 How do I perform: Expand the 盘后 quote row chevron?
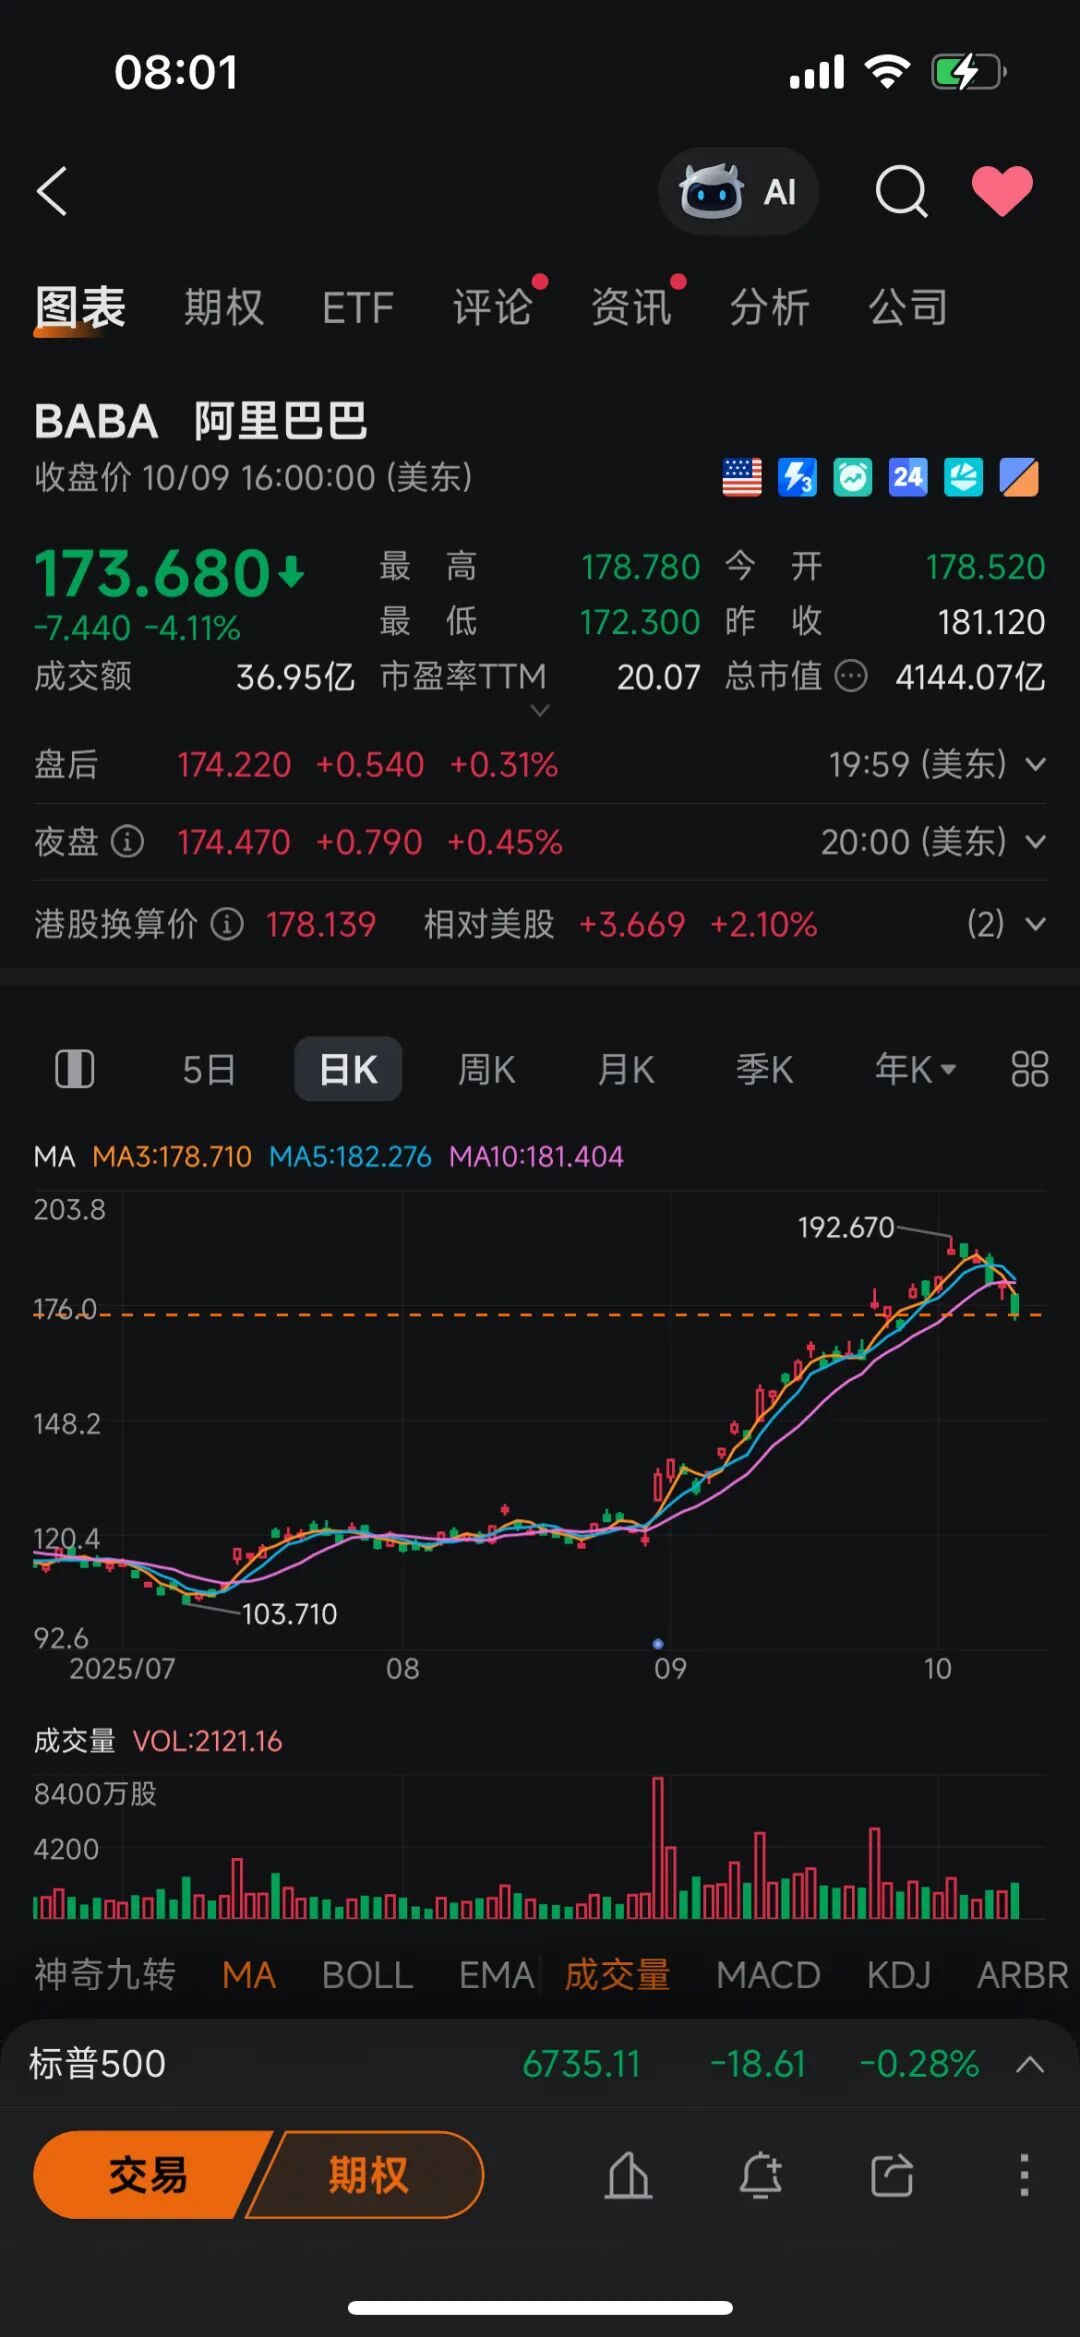click(x=1036, y=765)
